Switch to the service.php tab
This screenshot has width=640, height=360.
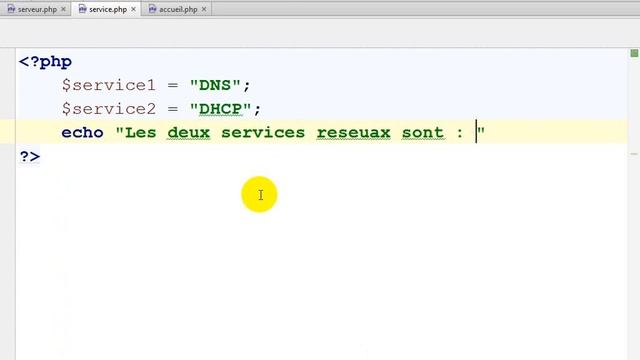point(108,9)
